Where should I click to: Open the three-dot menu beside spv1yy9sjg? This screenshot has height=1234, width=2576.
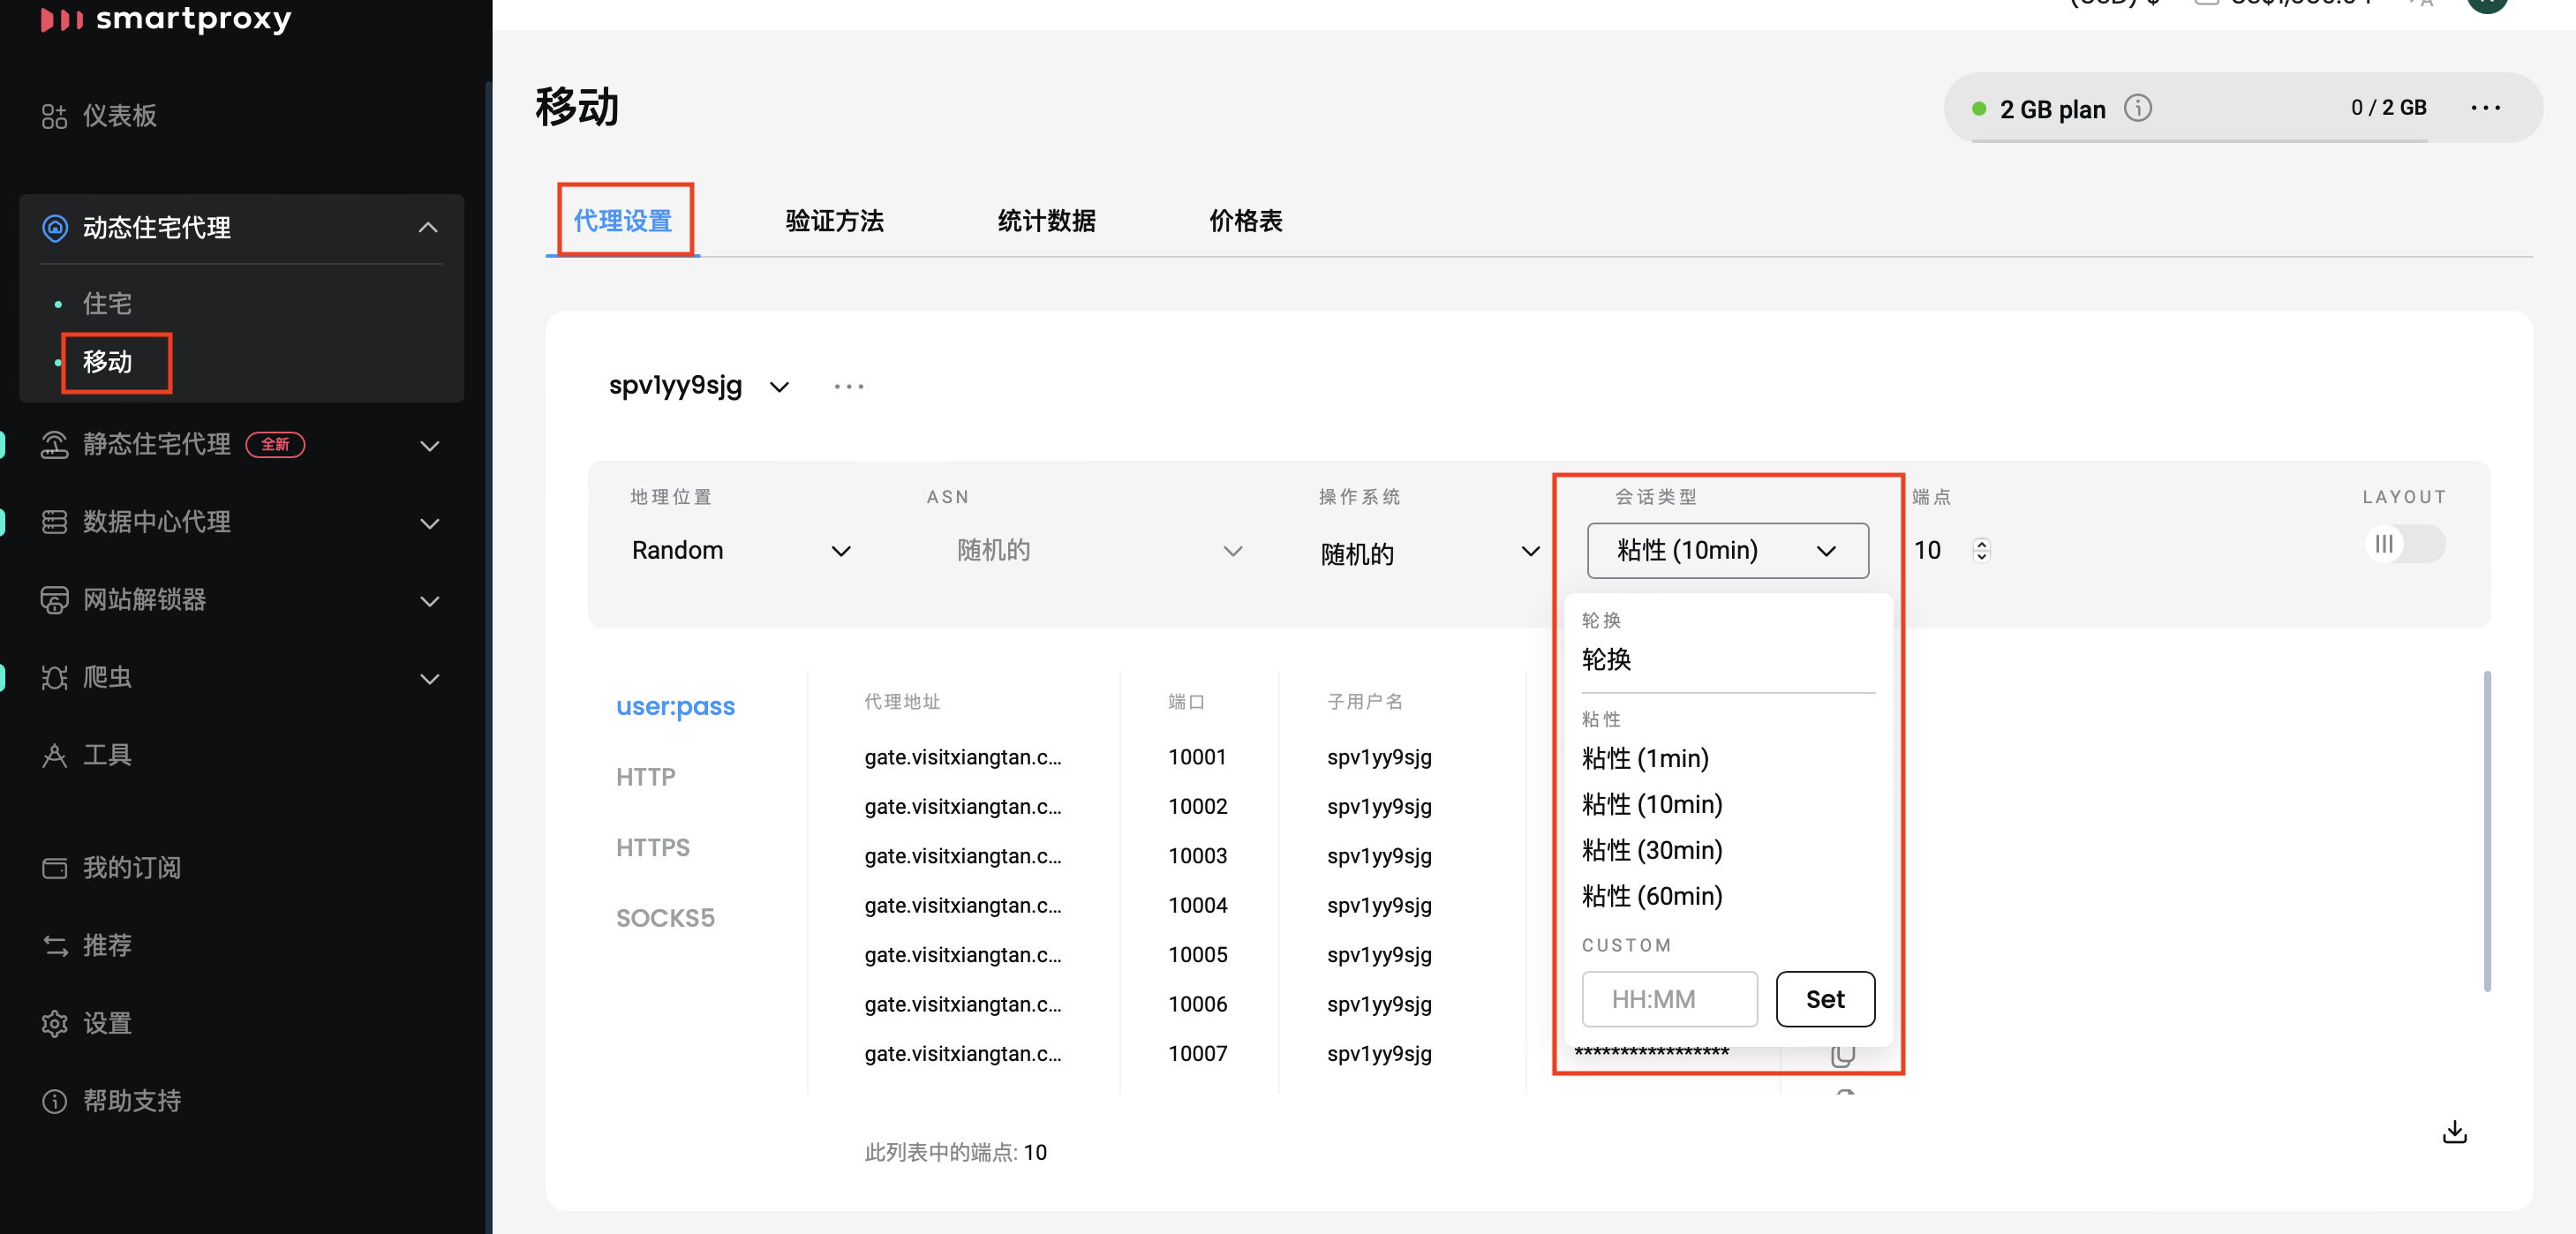tap(849, 386)
